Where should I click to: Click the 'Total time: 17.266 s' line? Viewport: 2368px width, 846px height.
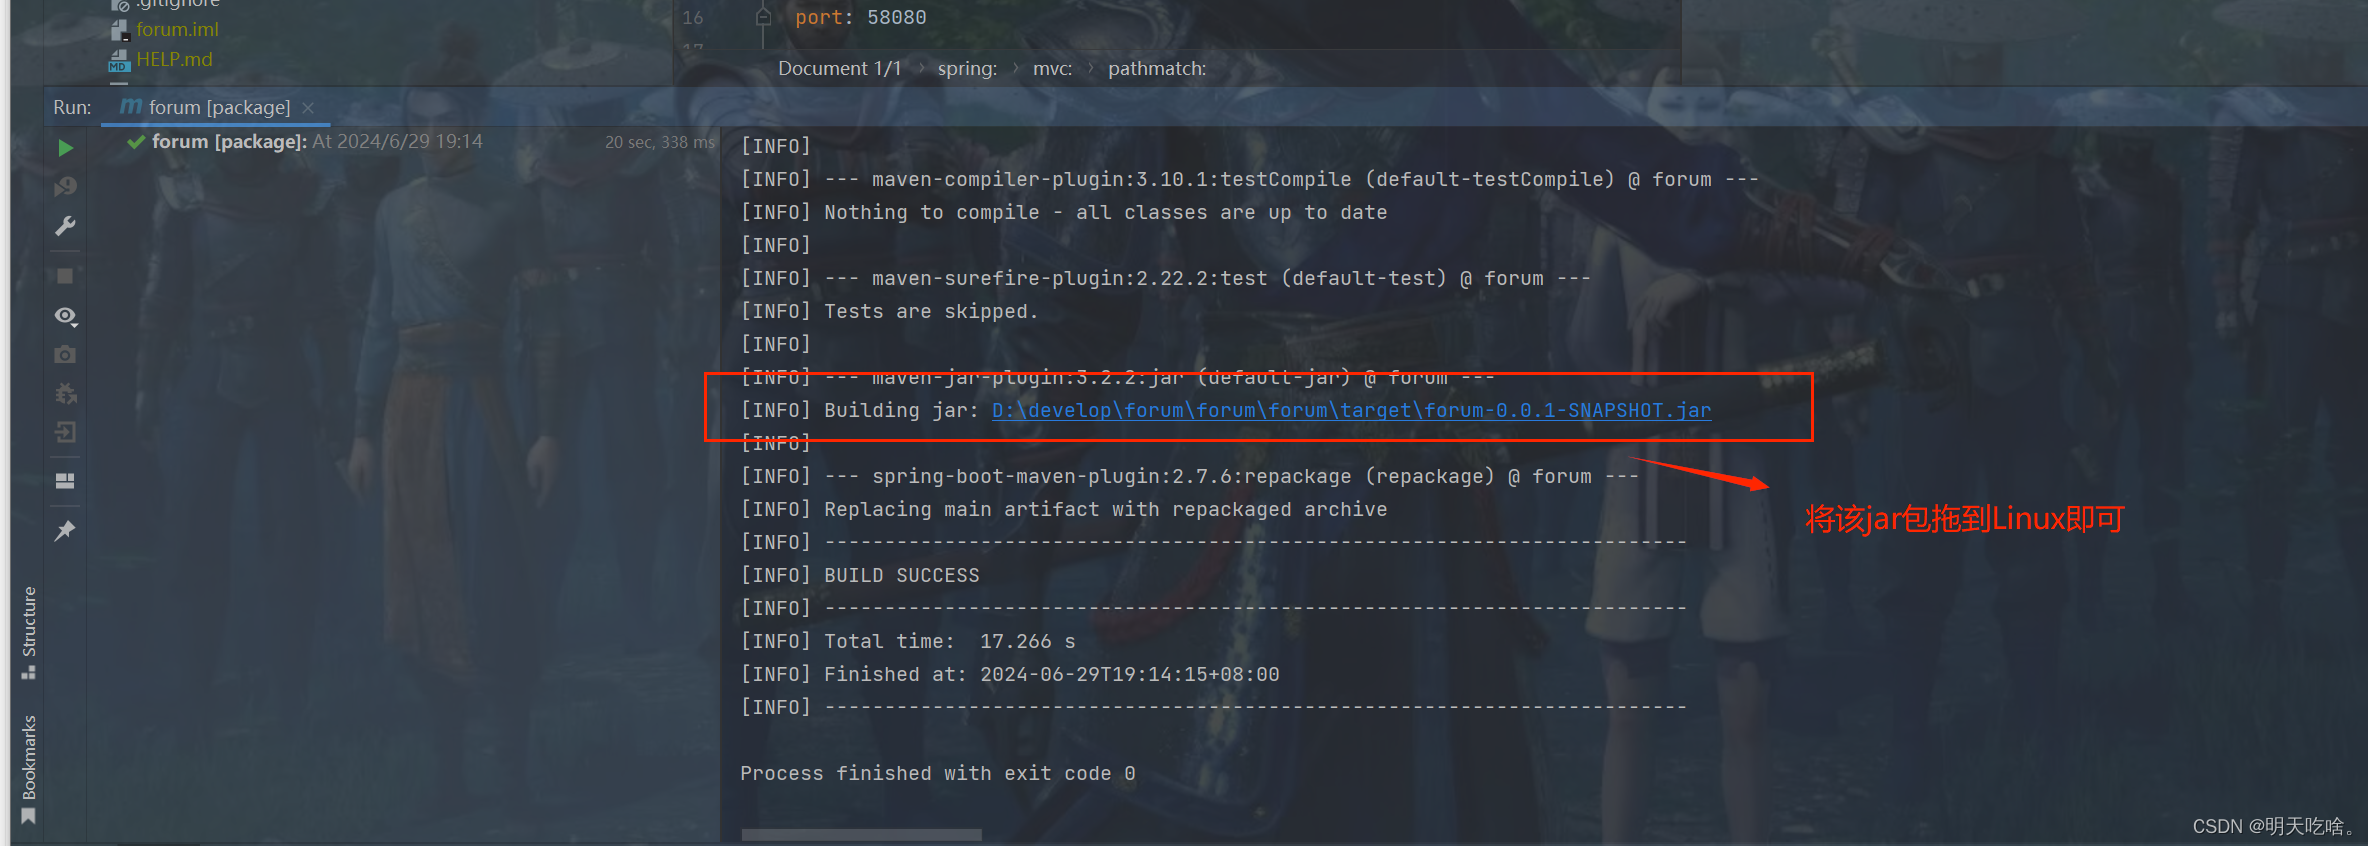[x=908, y=641]
